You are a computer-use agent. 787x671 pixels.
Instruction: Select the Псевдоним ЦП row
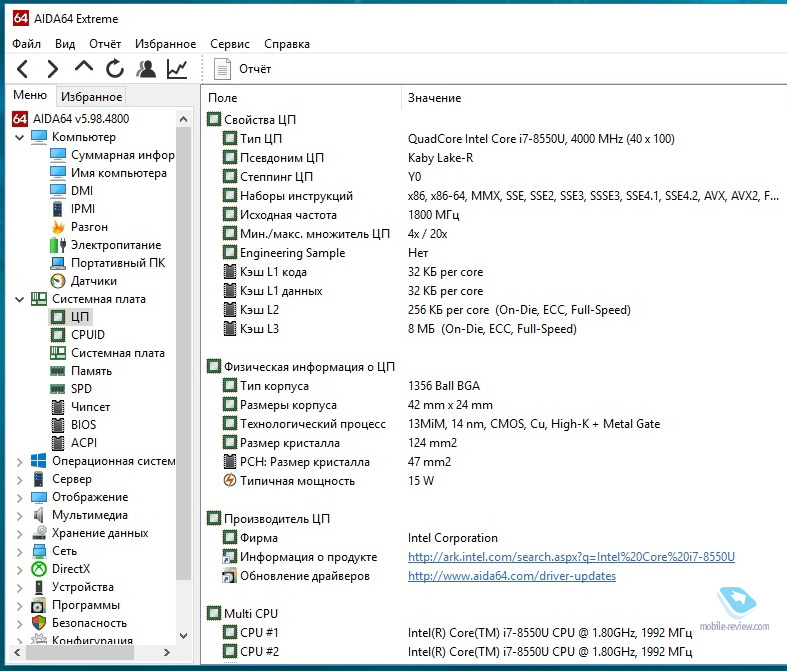[x=494, y=158]
